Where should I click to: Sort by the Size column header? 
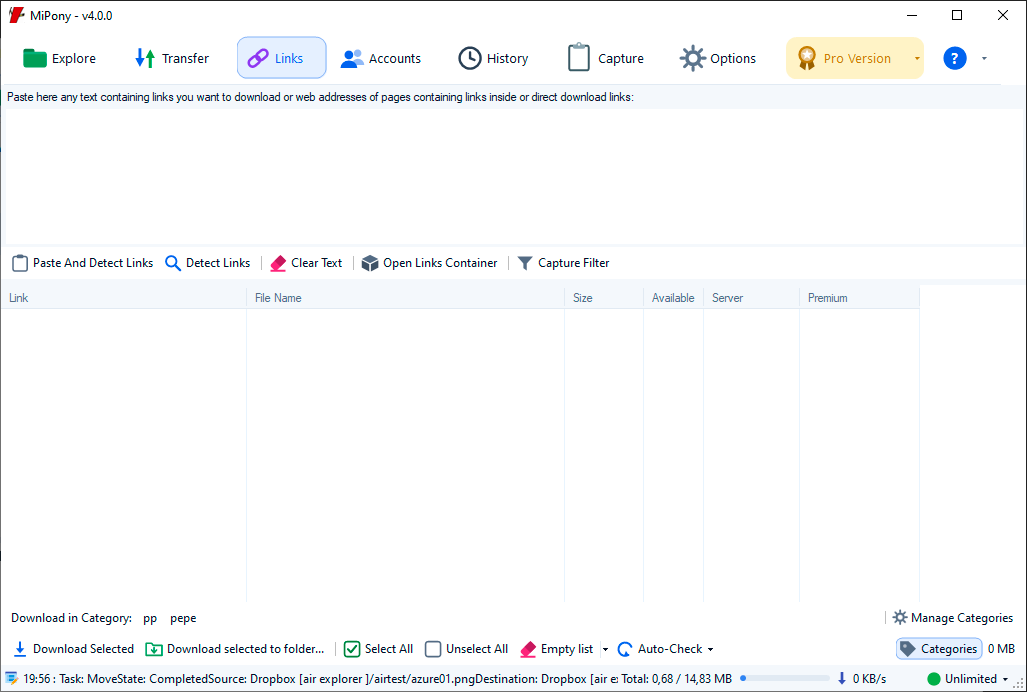604,298
